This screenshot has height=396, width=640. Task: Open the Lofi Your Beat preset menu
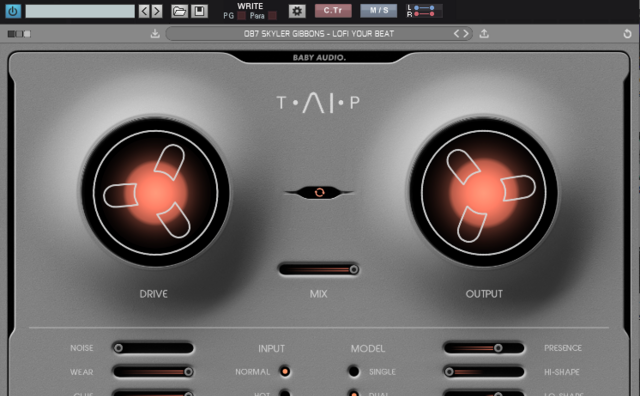(x=319, y=33)
